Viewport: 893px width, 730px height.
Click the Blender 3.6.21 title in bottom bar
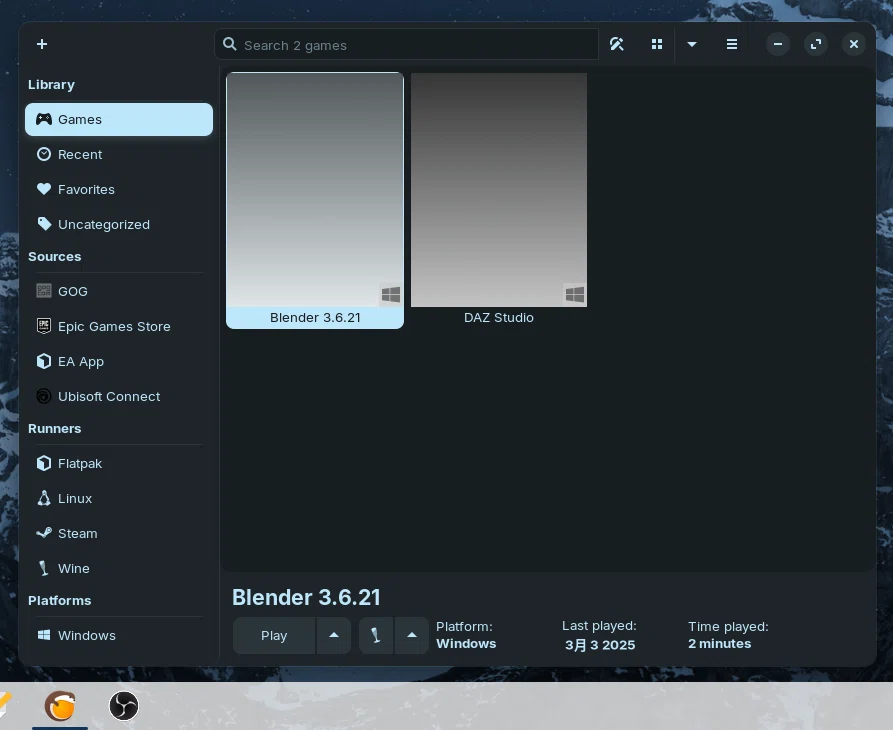click(x=306, y=597)
